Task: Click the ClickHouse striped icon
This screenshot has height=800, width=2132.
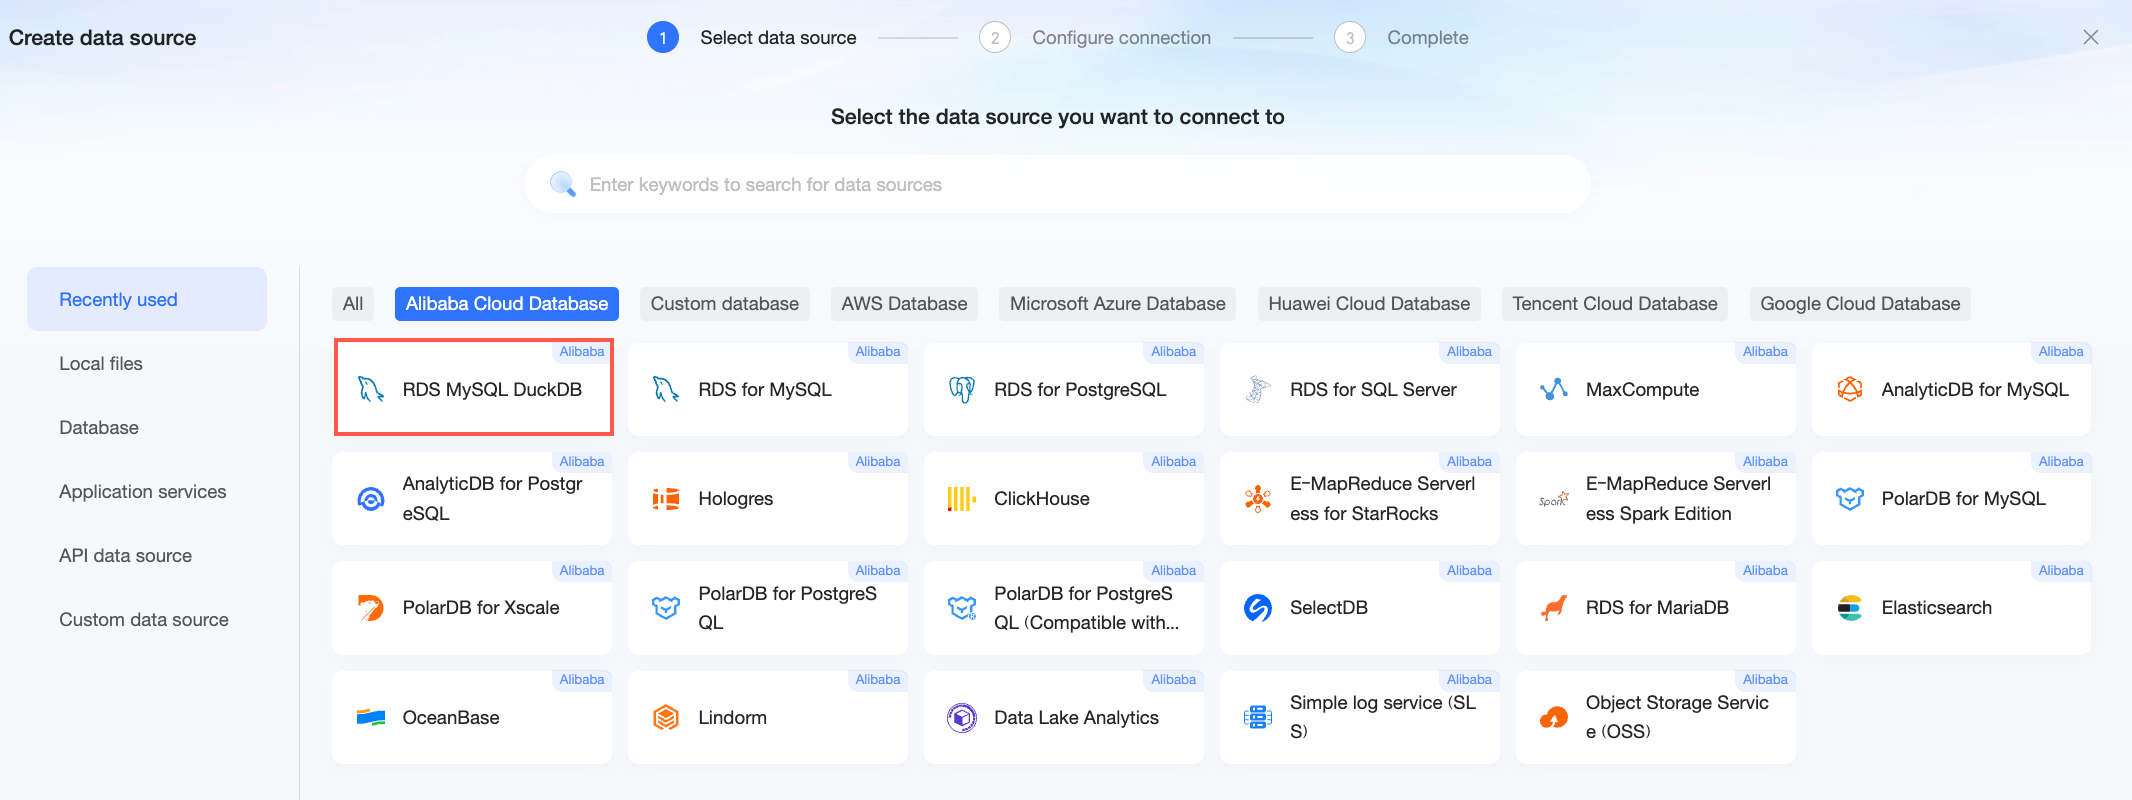Action: coord(962,499)
